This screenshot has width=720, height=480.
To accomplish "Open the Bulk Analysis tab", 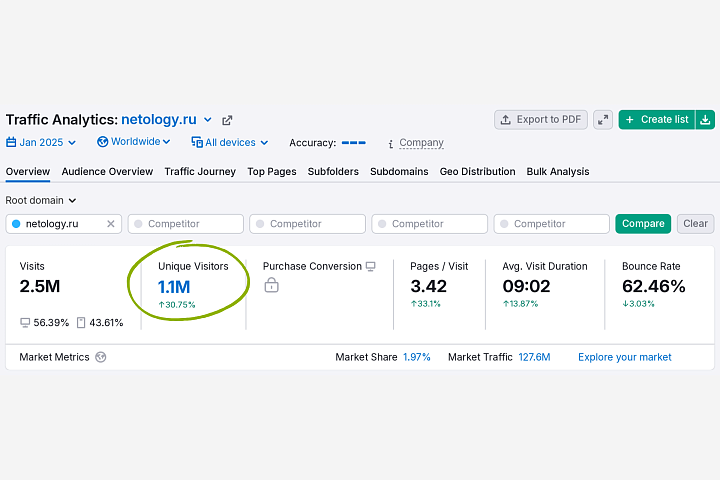I will click(558, 171).
